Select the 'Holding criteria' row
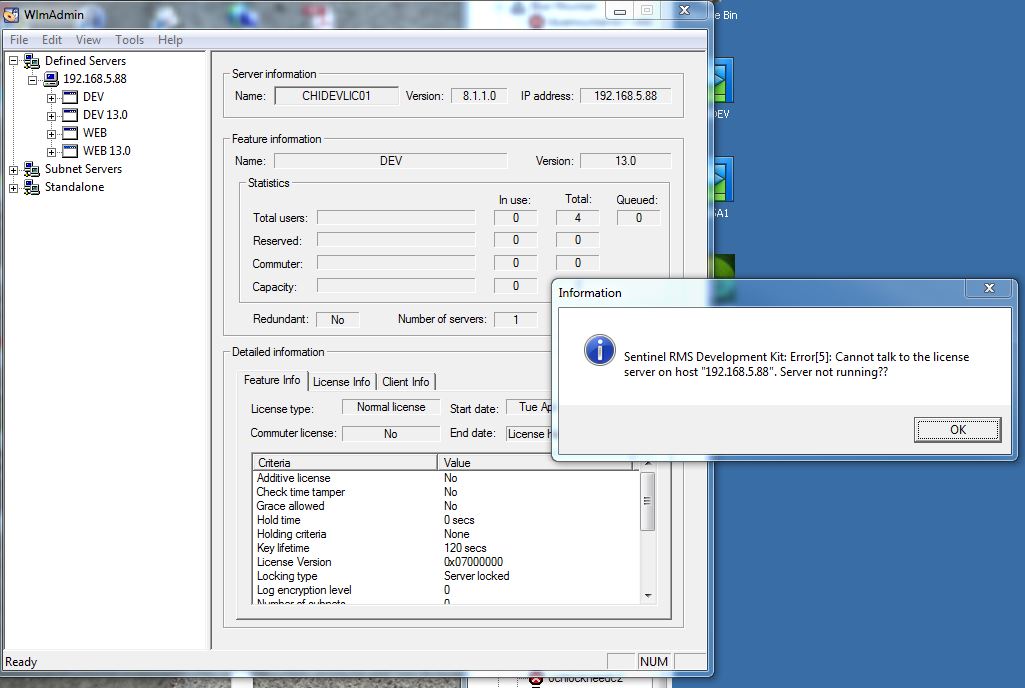Viewport: 1025px width, 688px height. (x=446, y=534)
